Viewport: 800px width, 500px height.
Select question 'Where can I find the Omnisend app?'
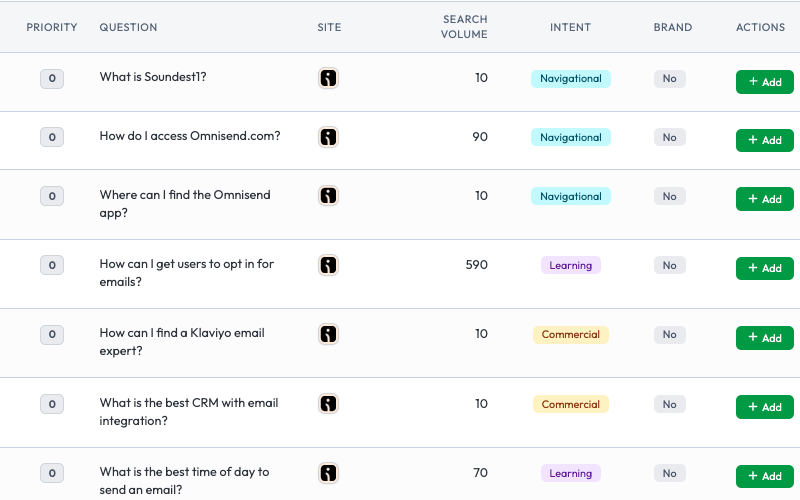[x=185, y=204]
